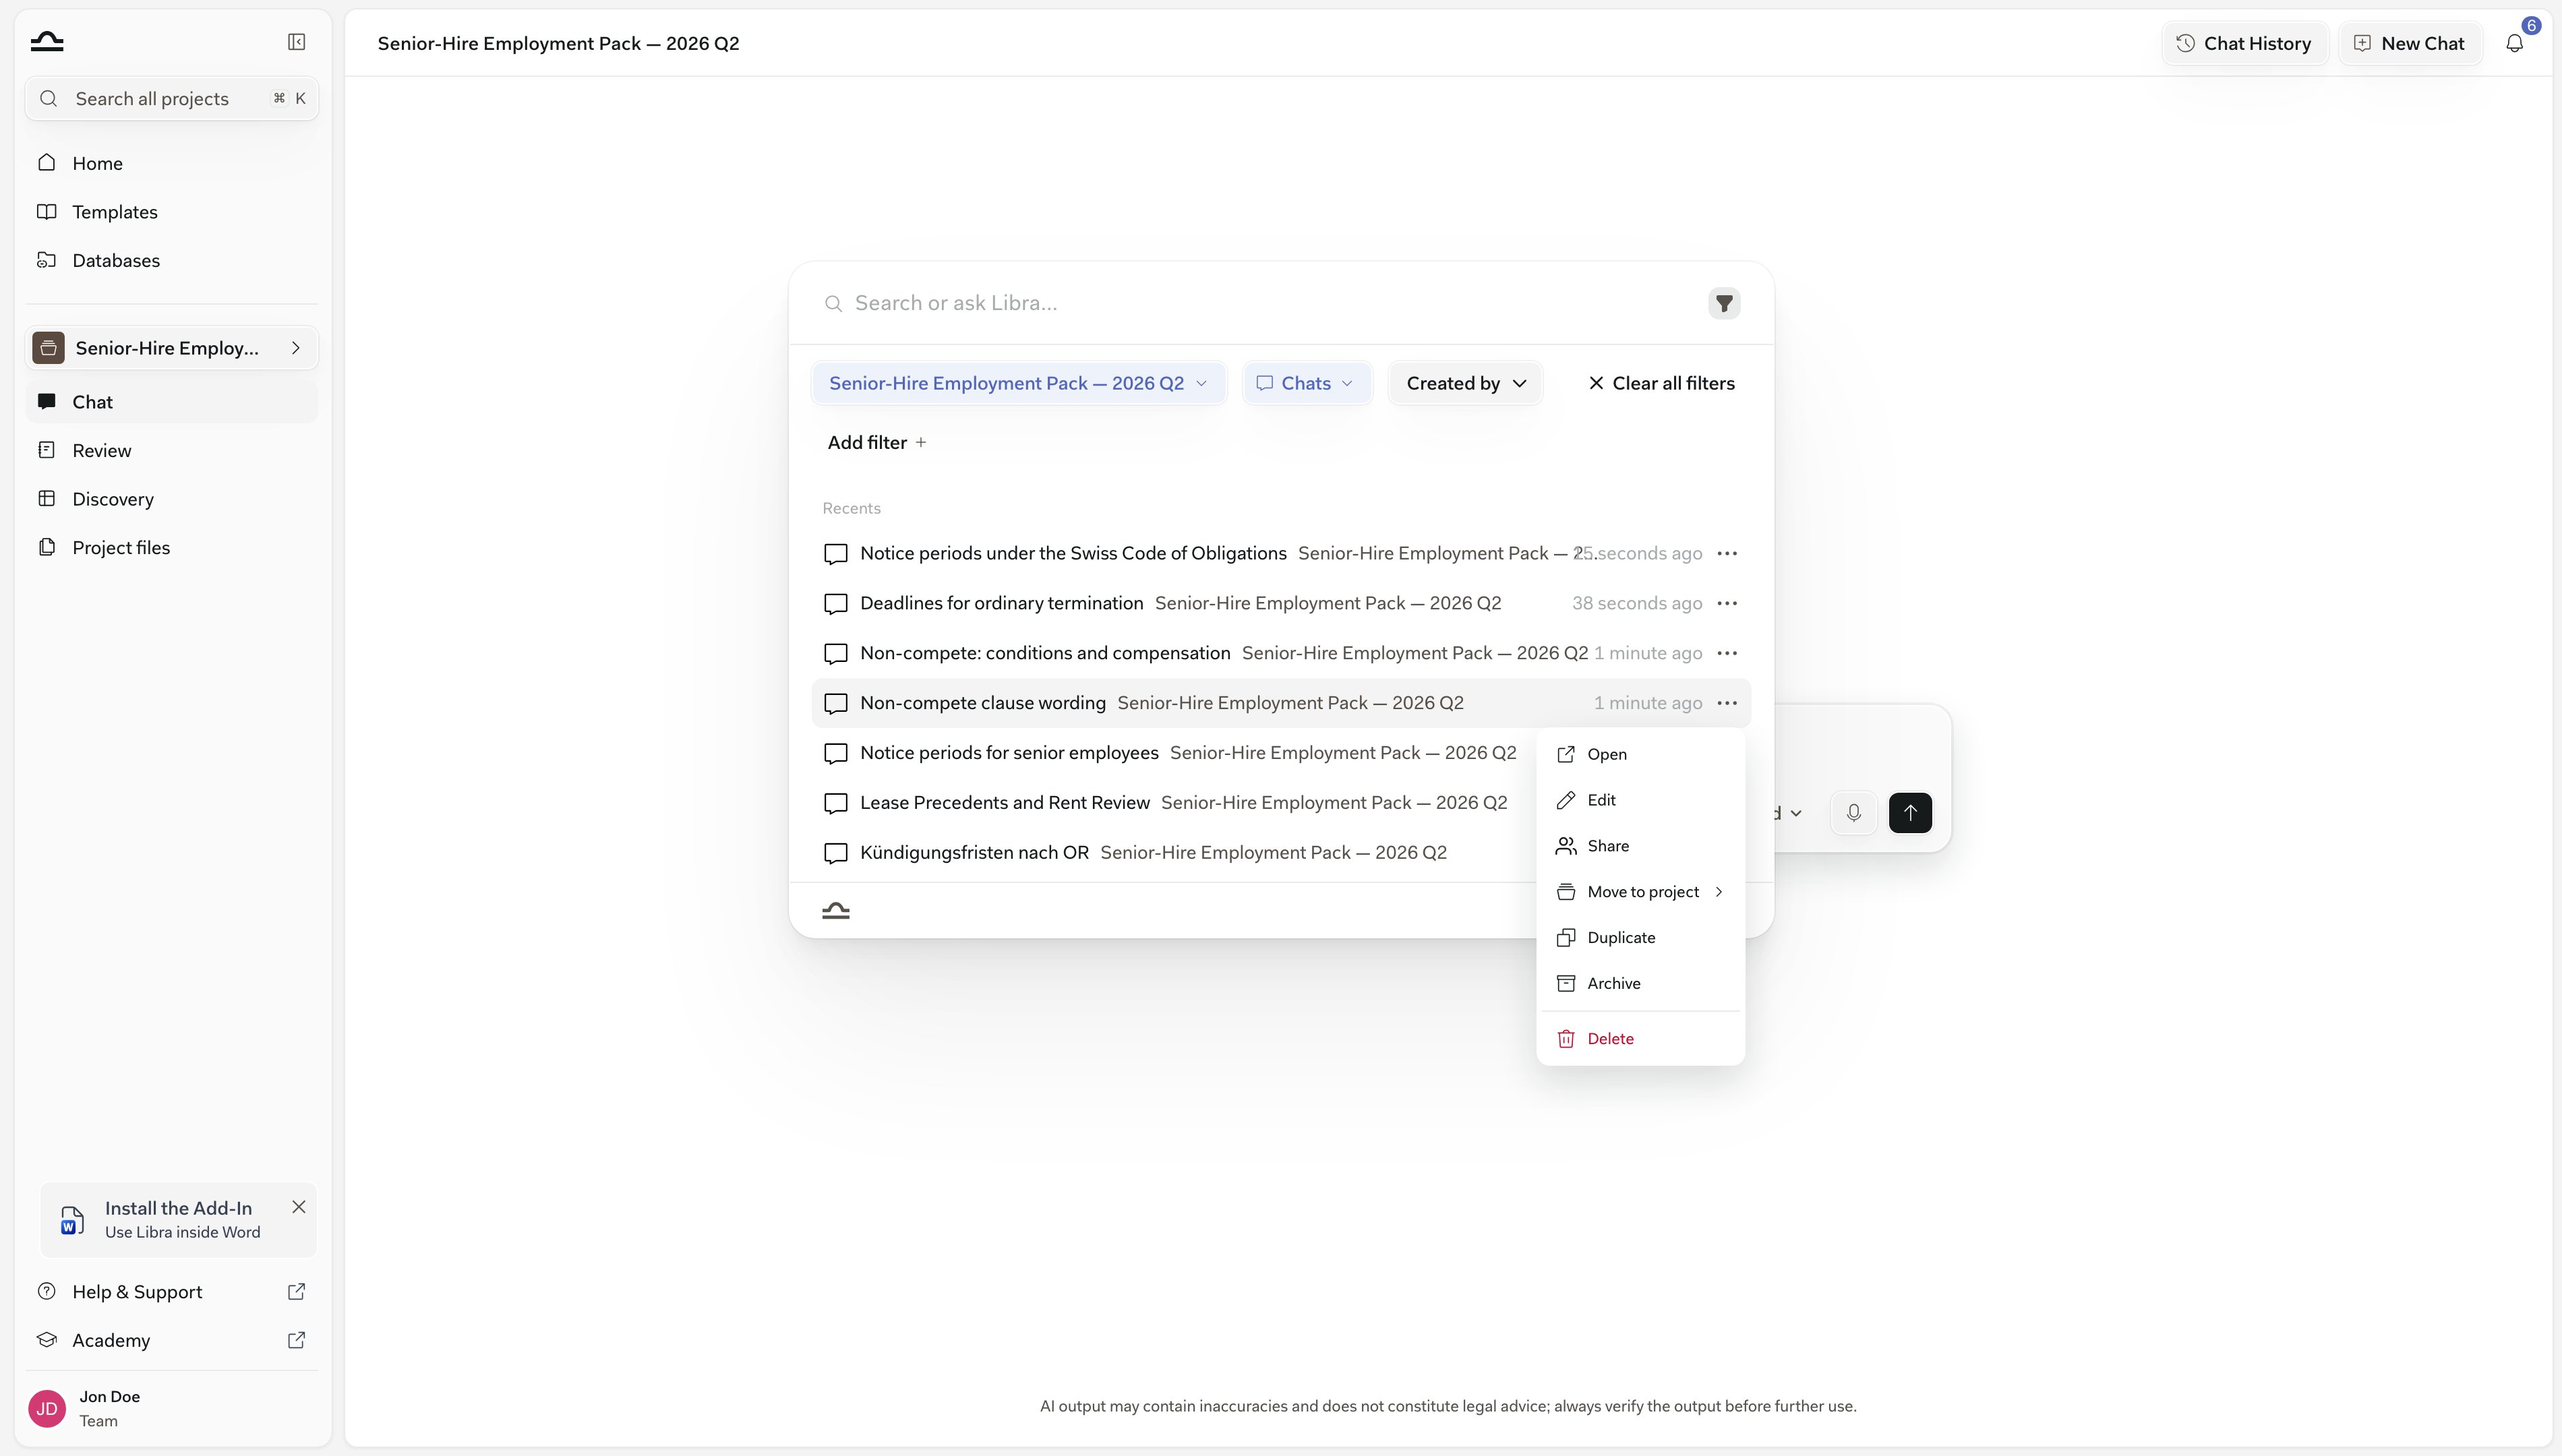Click the Libra logo in the sidebar
The height and width of the screenshot is (1456, 2562).
[x=47, y=42]
